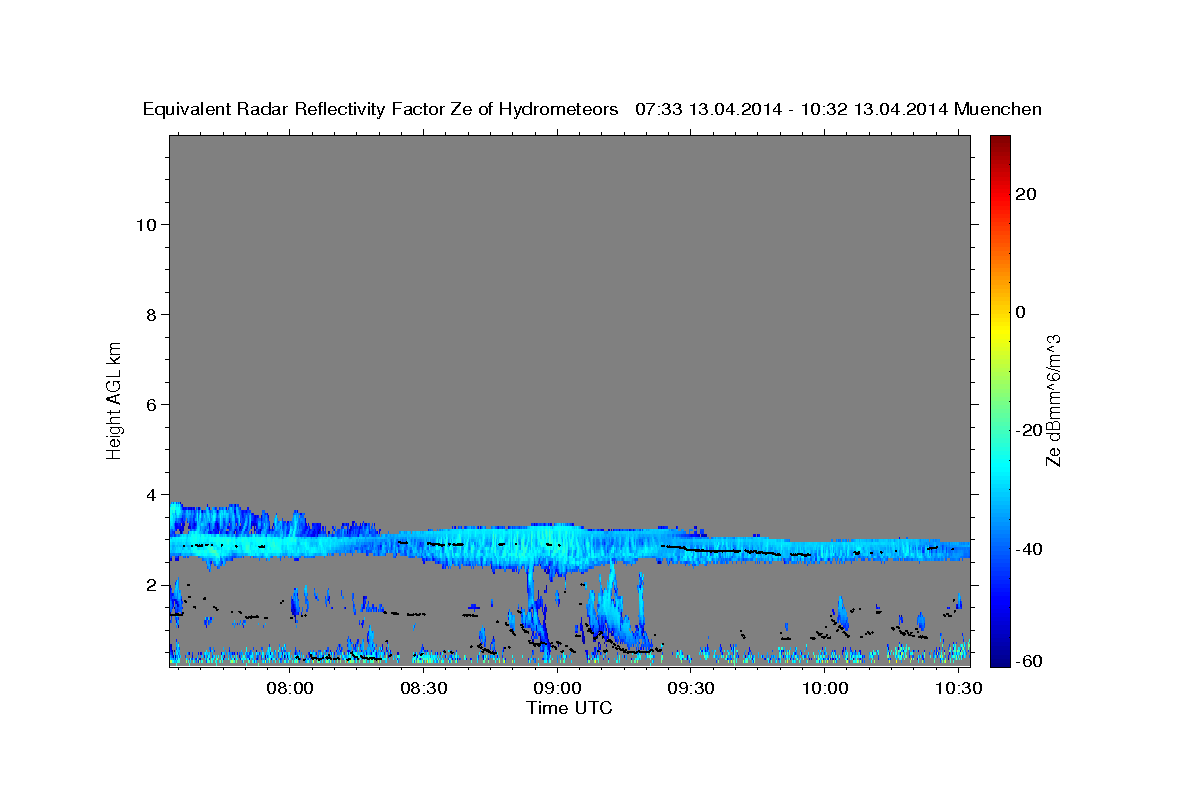Click the height tick label '10'
Image resolution: width=1200 pixels, height=800 pixels.
[x=146, y=224]
